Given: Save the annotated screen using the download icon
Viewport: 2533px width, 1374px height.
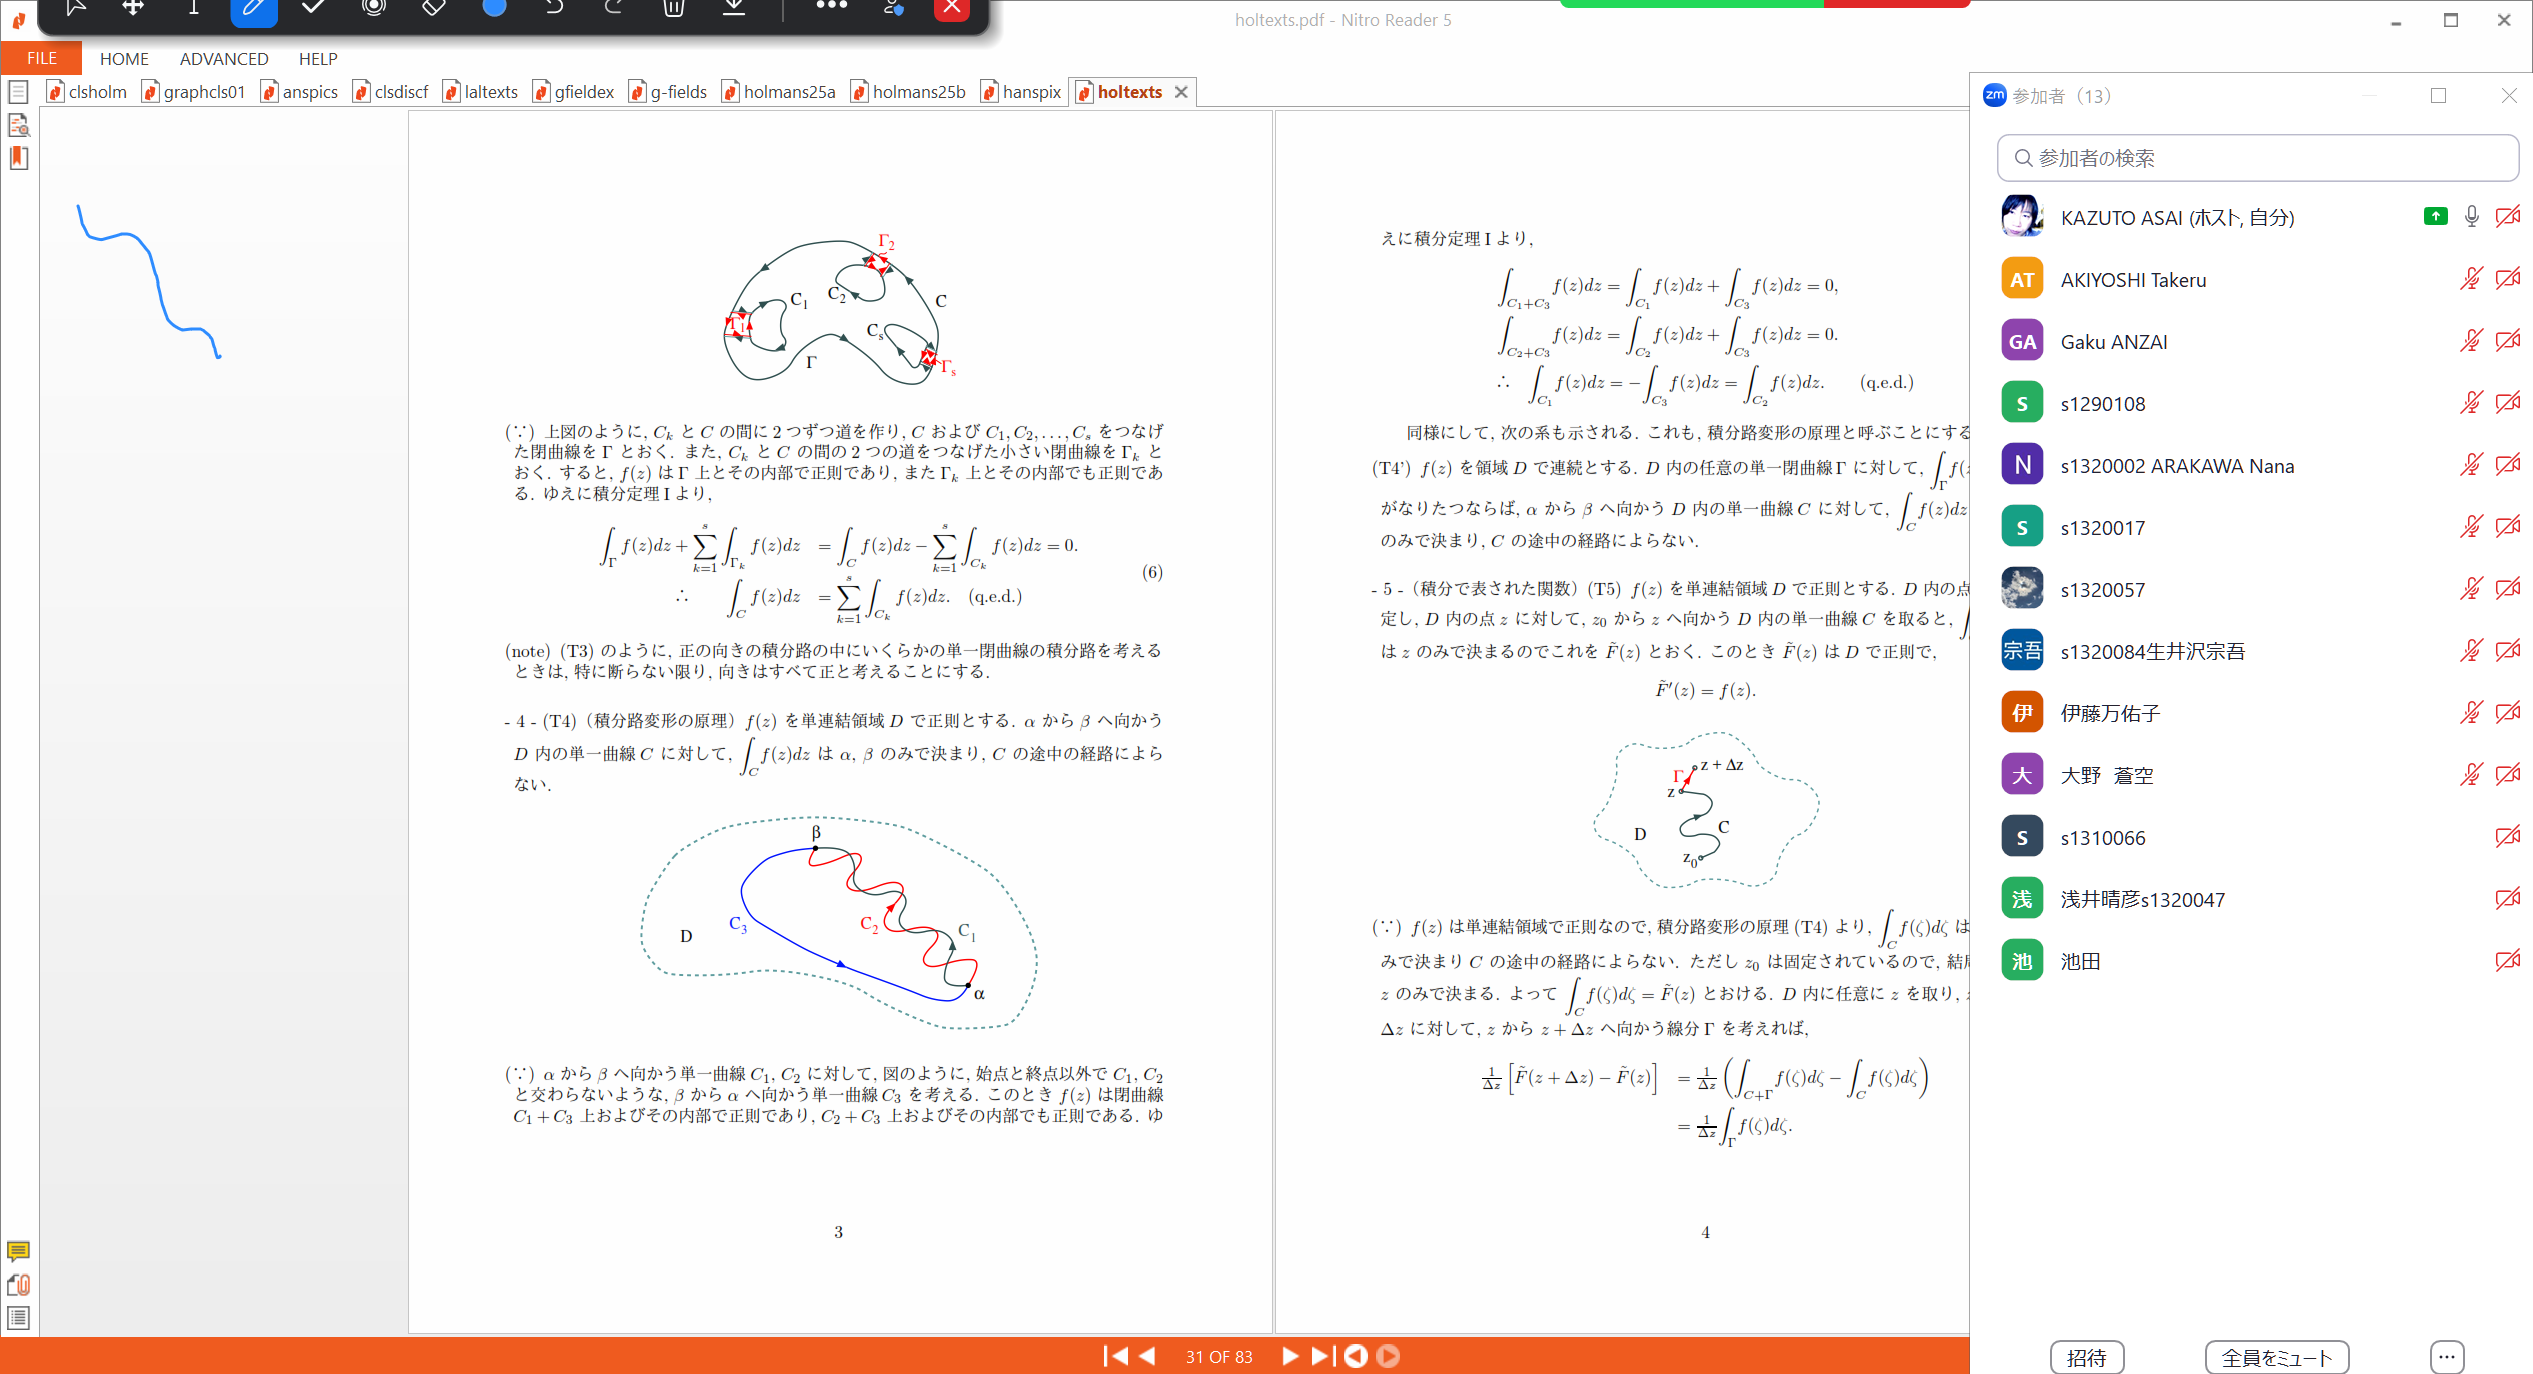Looking at the screenshot, I should click(x=735, y=8).
